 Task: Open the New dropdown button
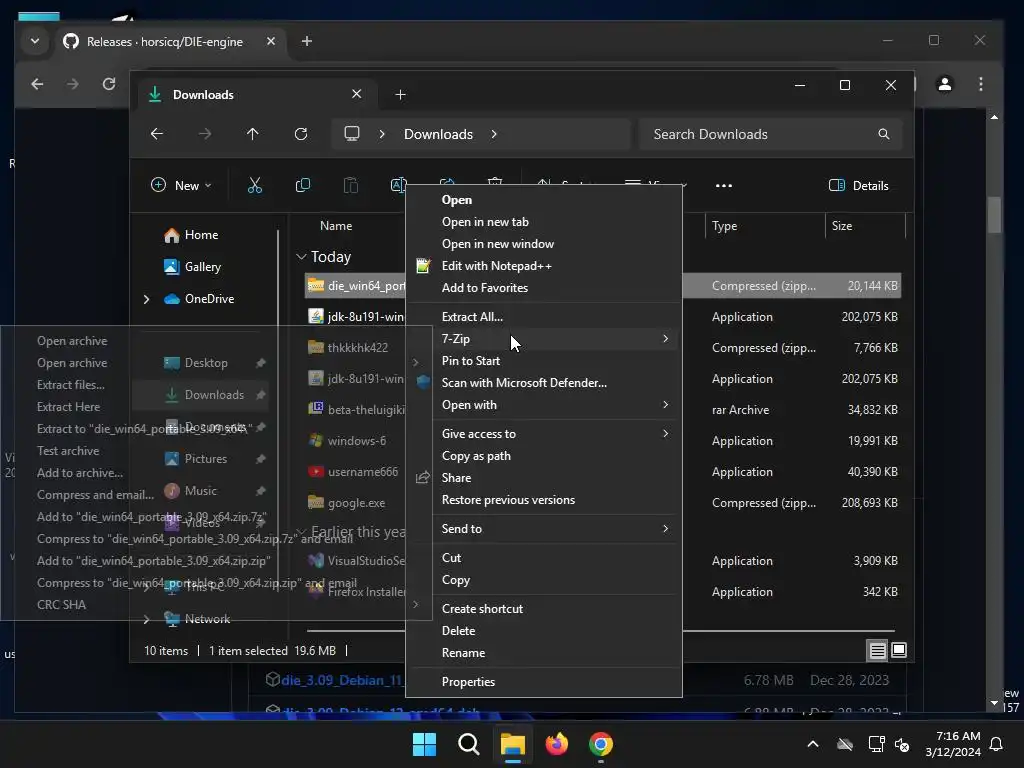(x=181, y=185)
